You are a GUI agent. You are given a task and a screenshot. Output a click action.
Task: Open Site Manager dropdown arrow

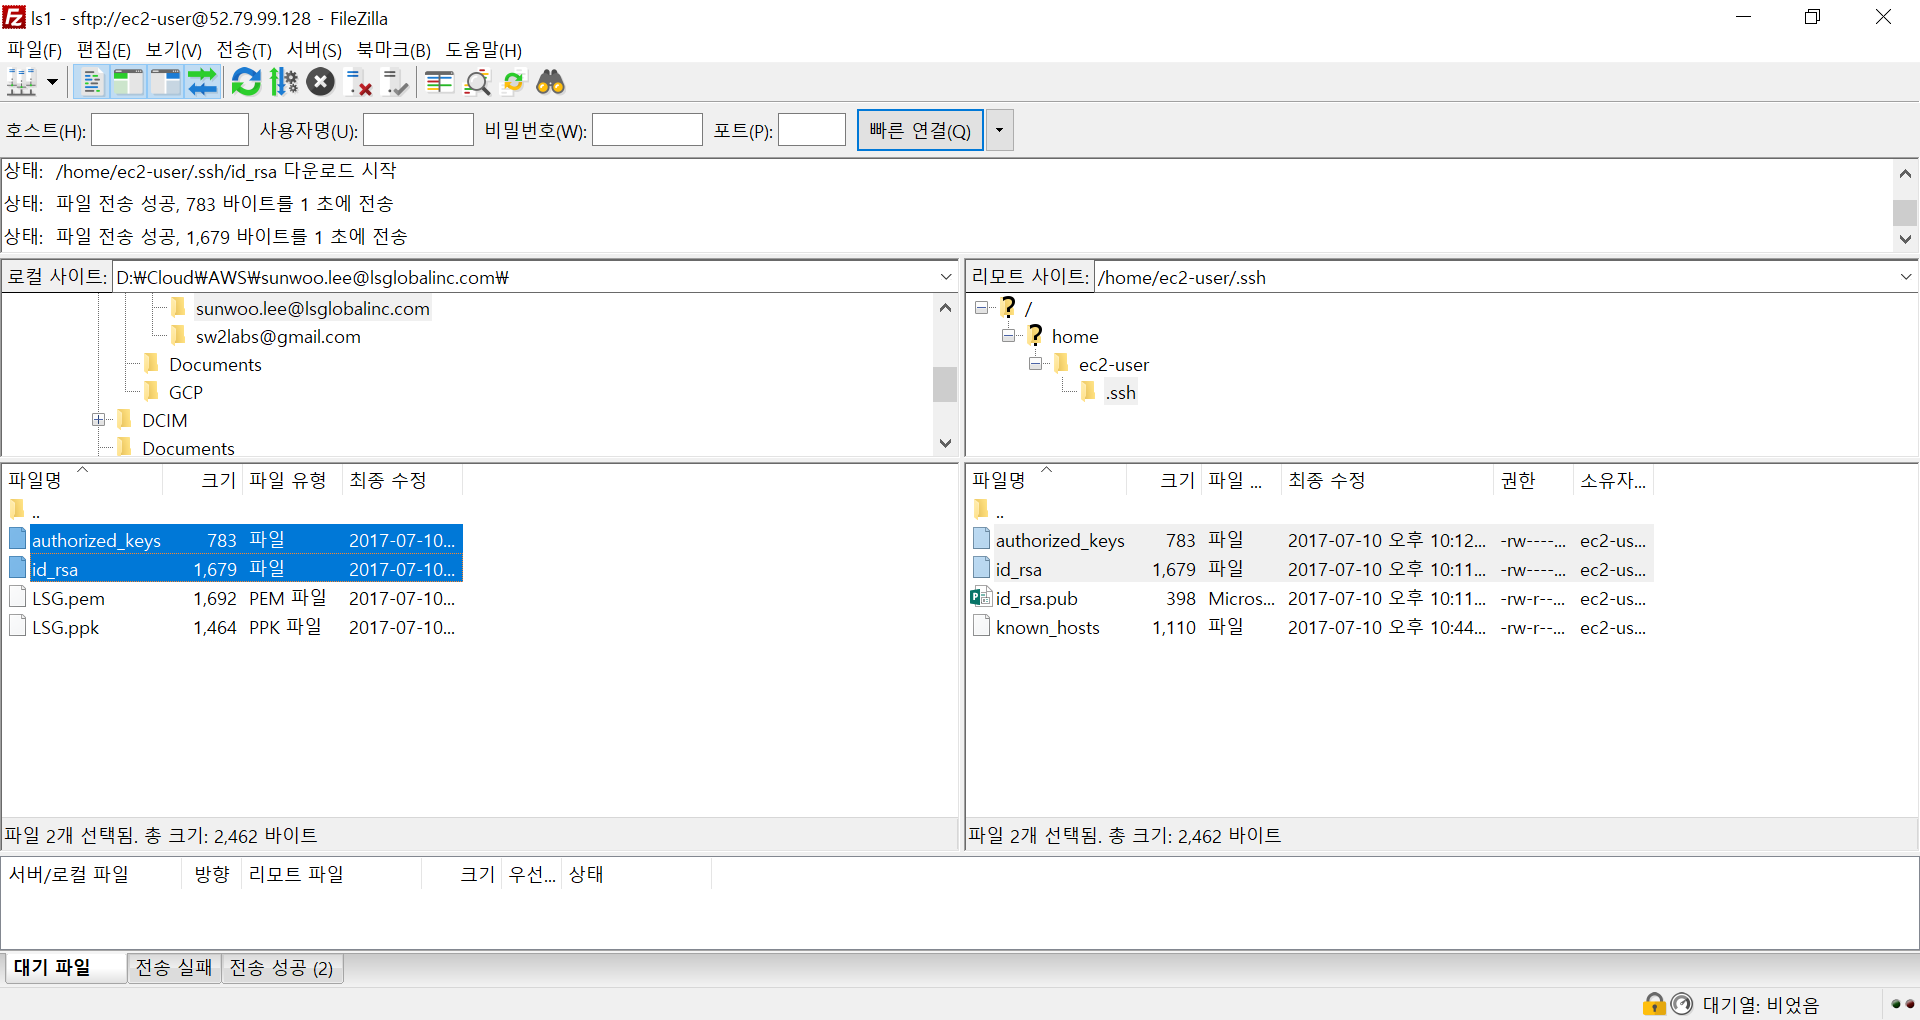(52, 82)
